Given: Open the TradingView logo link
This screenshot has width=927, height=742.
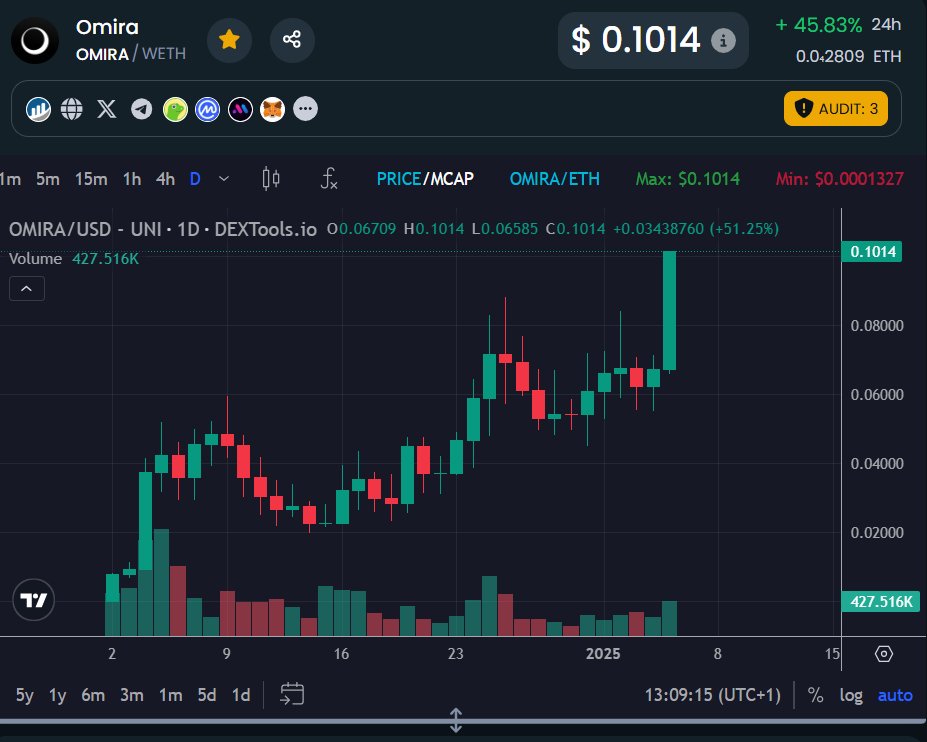Looking at the screenshot, I should click(x=34, y=600).
